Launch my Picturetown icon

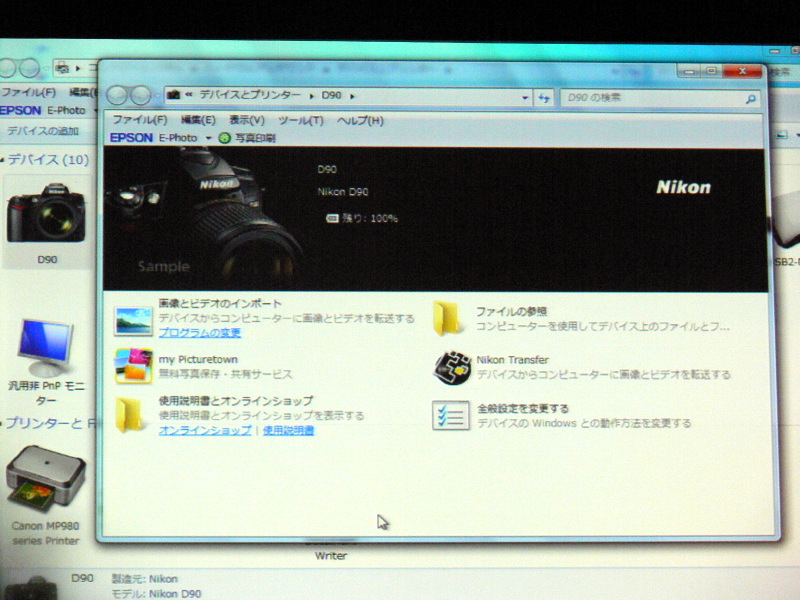click(x=133, y=366)
